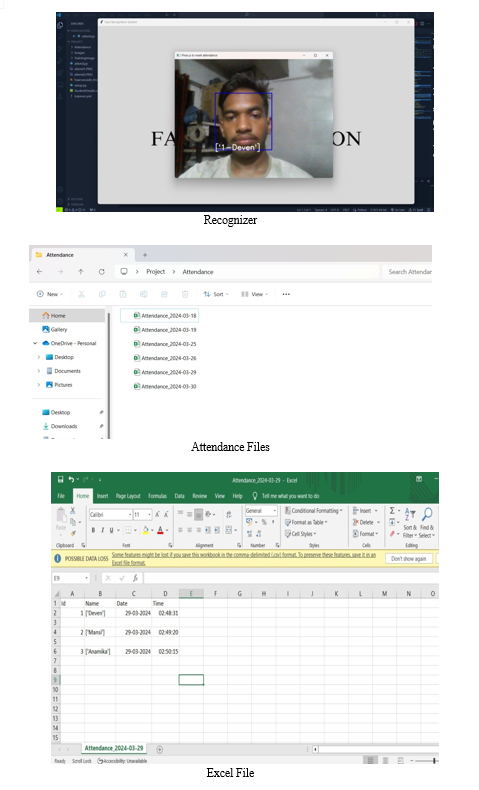The width and height of the screenshot is (479, 790).
Task: Open Find & Select magnifier in Excel
Action: click(427, 524)
